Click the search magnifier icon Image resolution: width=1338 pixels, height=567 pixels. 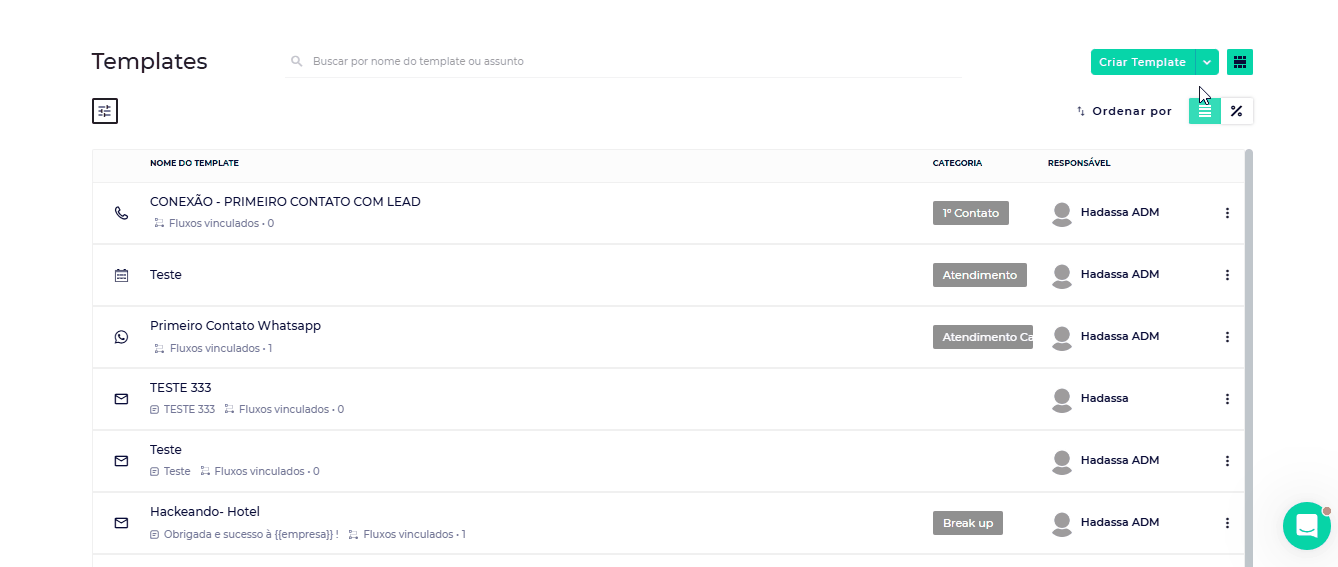(297, 61)
